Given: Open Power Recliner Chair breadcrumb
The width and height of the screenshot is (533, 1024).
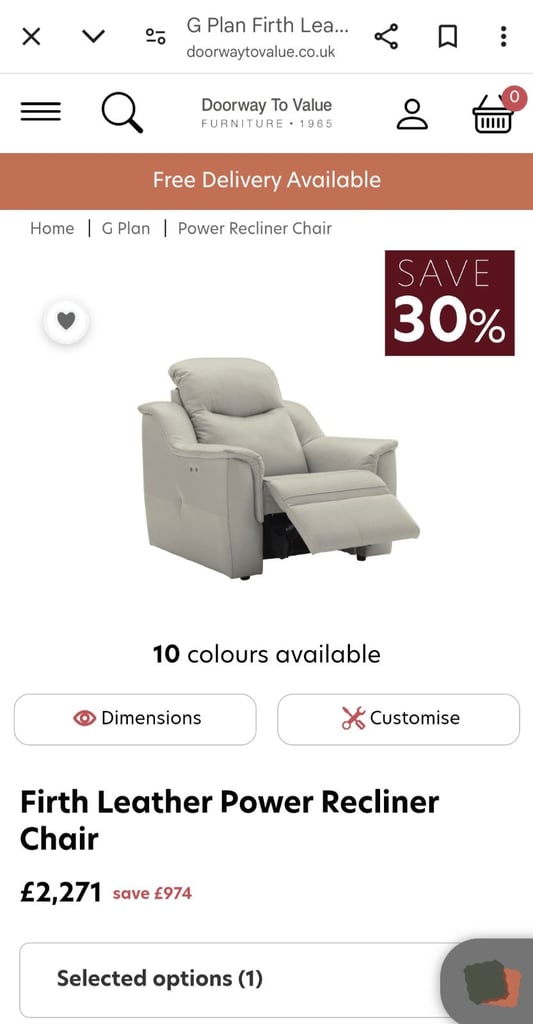Looking at the screenshot, I should 255,229.
